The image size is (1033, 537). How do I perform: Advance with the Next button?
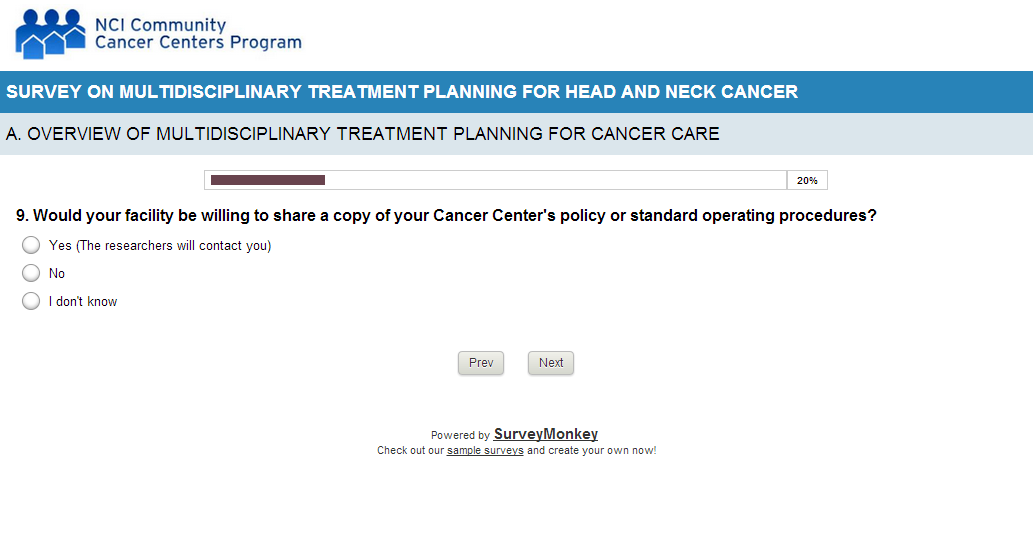coord(551,363)
